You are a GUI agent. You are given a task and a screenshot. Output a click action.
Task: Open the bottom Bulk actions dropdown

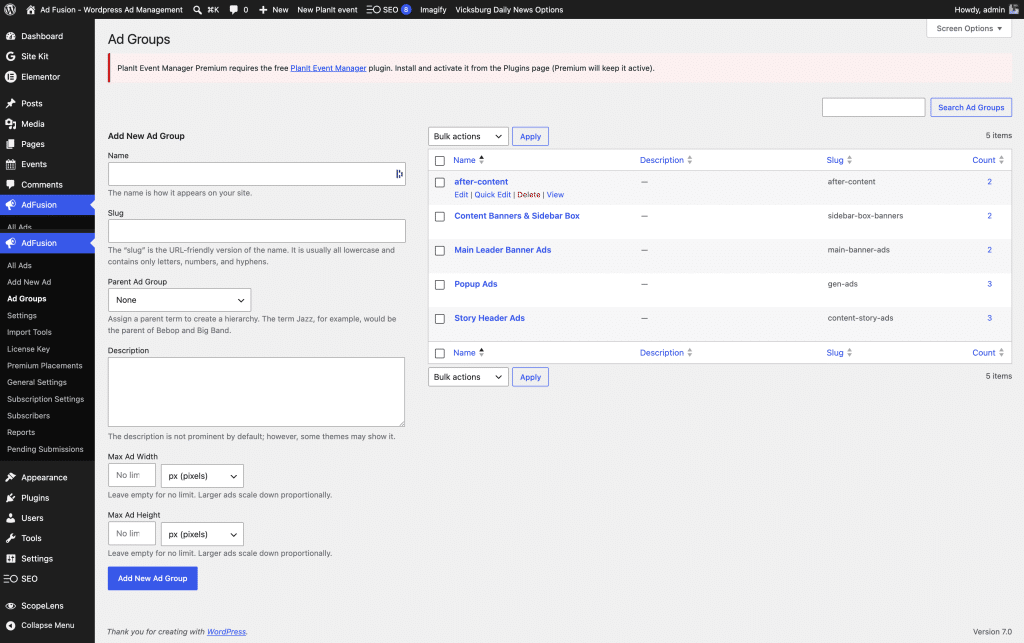[468, 377]
